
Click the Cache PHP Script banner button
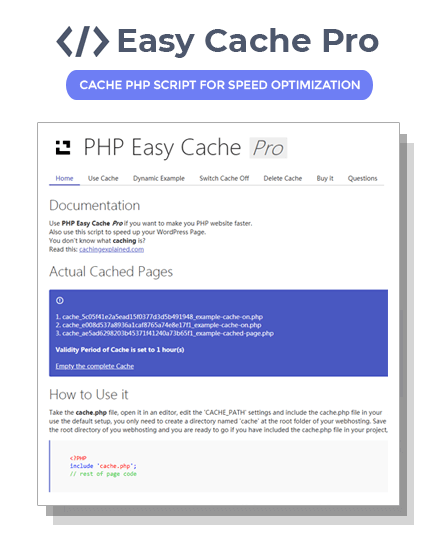(219, 85)
